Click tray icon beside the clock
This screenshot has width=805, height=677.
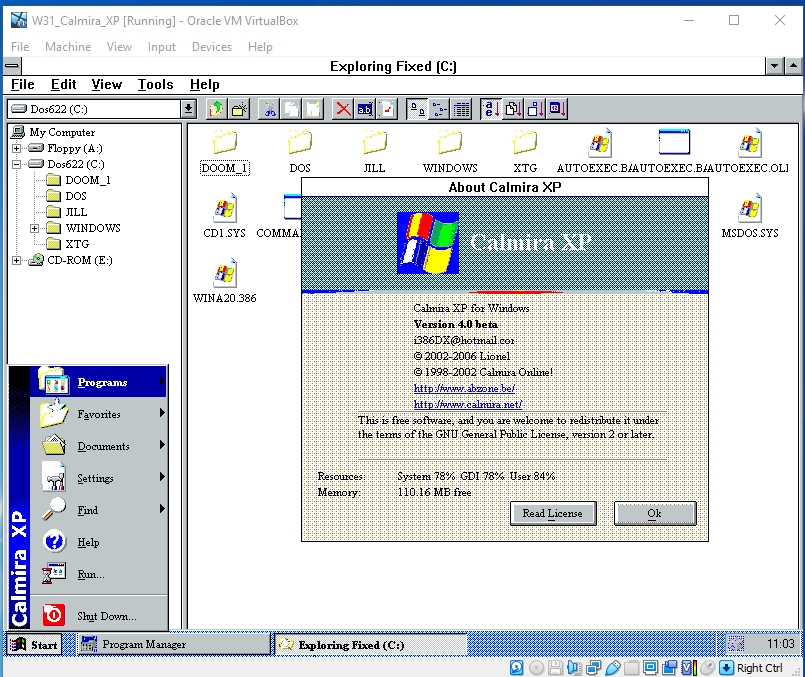(736, 644)
